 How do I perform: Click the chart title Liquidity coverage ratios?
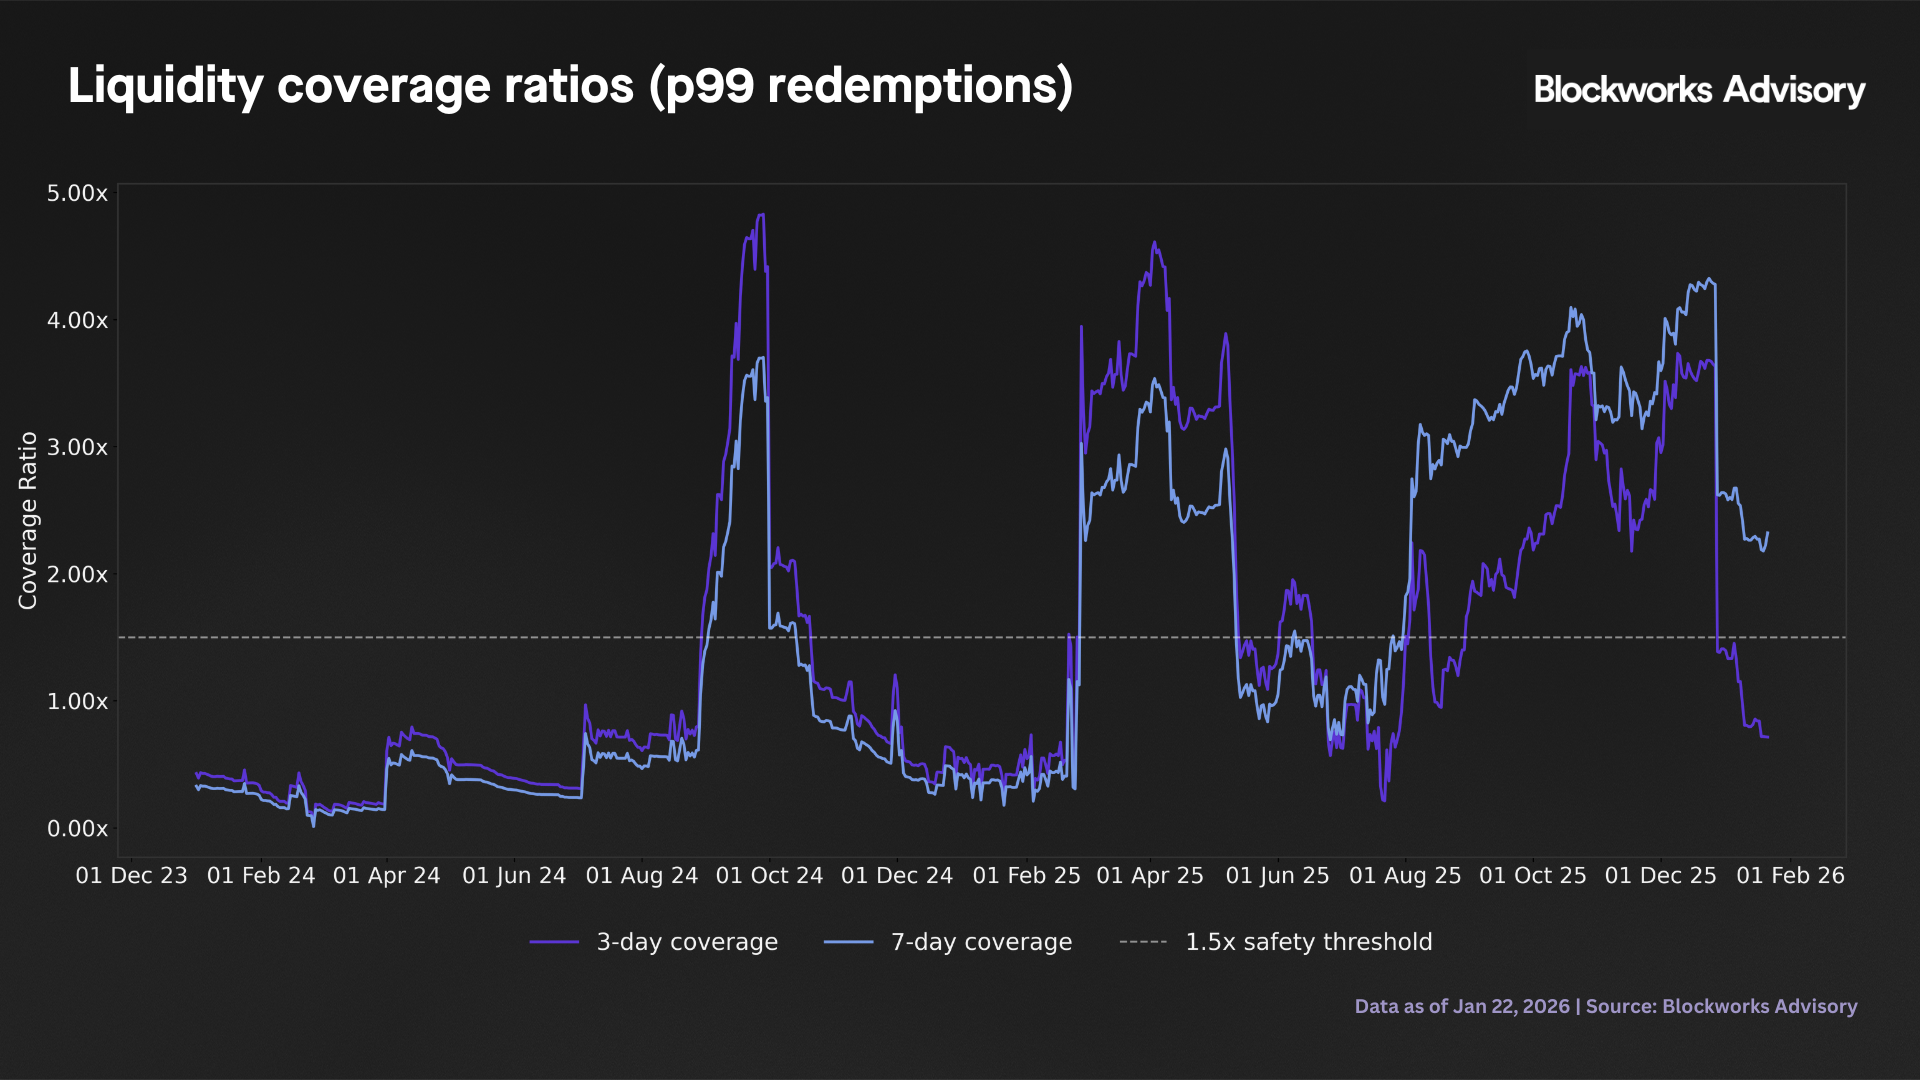click(x=570, y=86)
